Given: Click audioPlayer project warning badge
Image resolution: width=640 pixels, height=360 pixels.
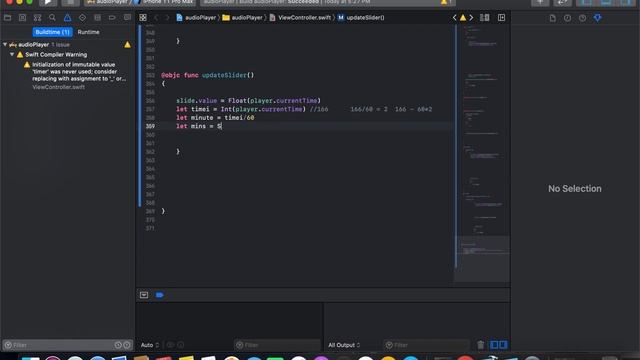Looking at the screenshot, I should tap(127, 44).
